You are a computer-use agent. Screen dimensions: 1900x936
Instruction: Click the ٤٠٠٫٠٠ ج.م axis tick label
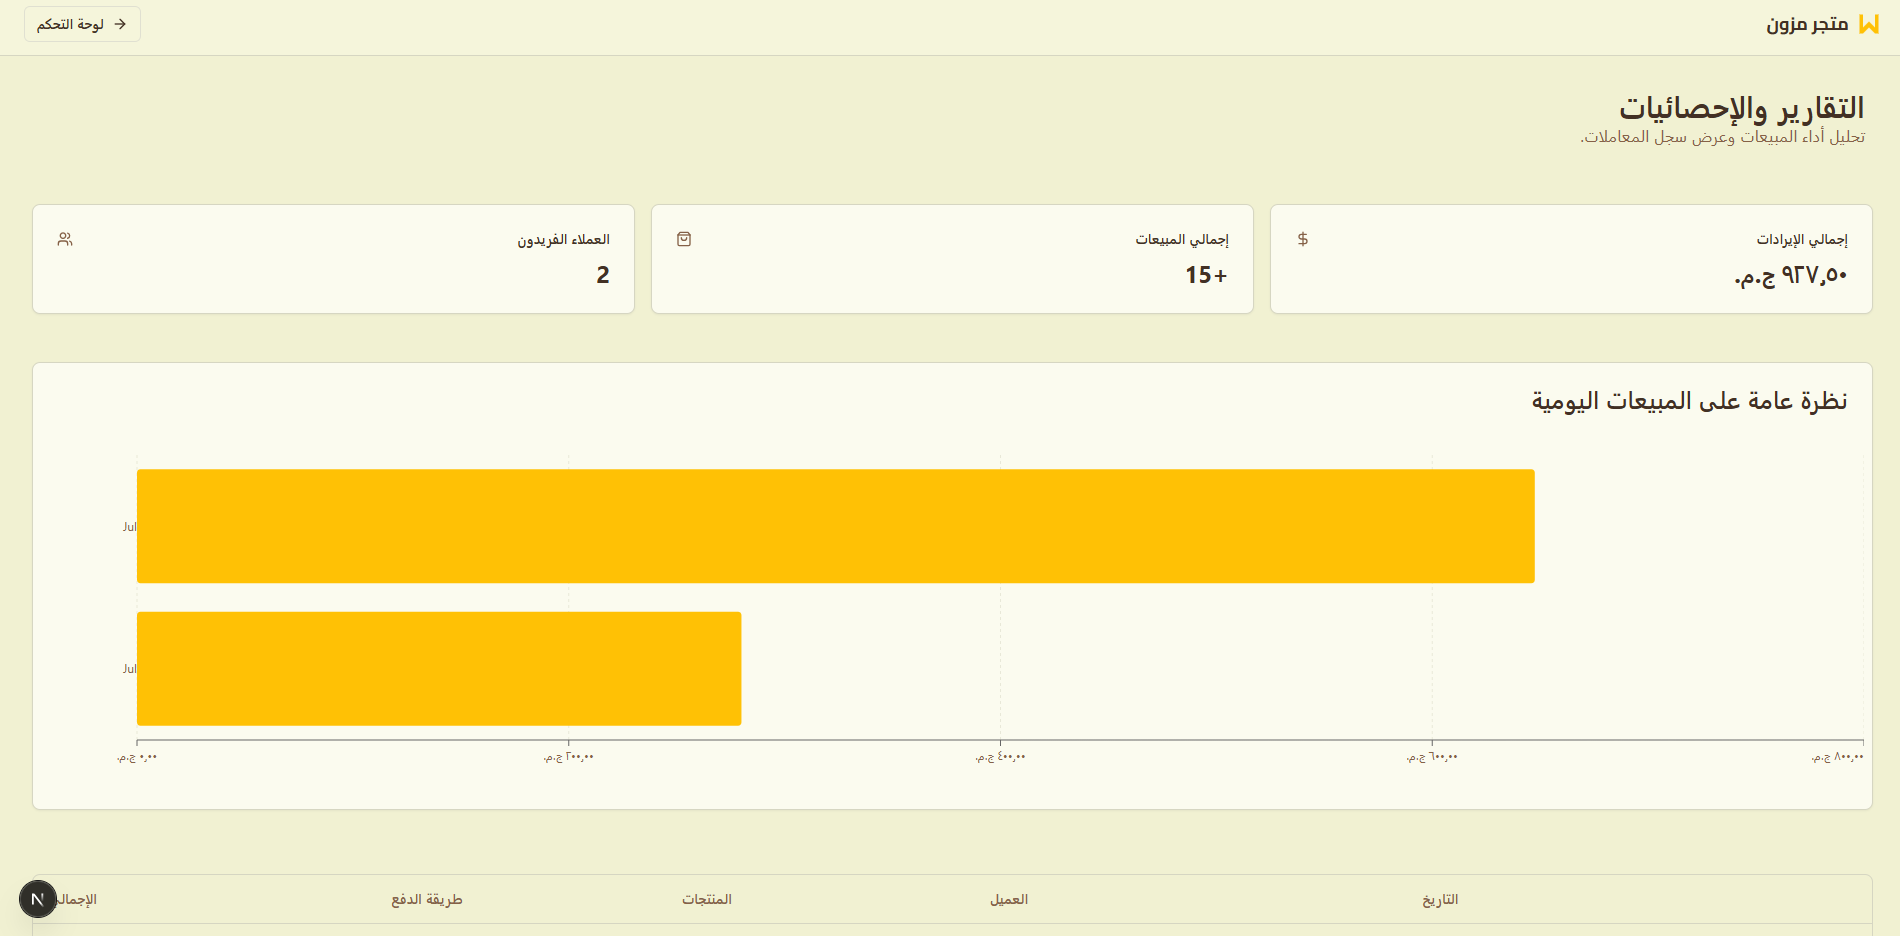click(1000, 757)
